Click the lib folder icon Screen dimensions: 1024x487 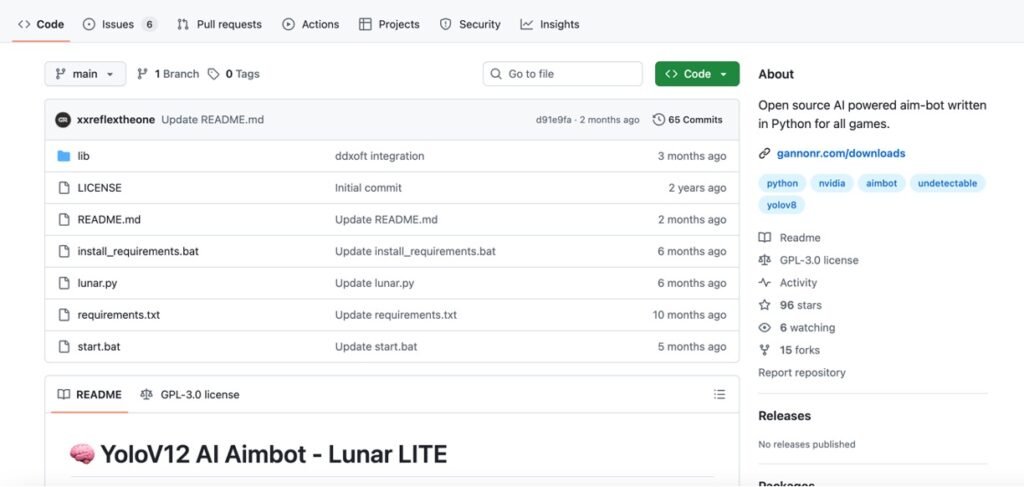(x=64, y=156)
